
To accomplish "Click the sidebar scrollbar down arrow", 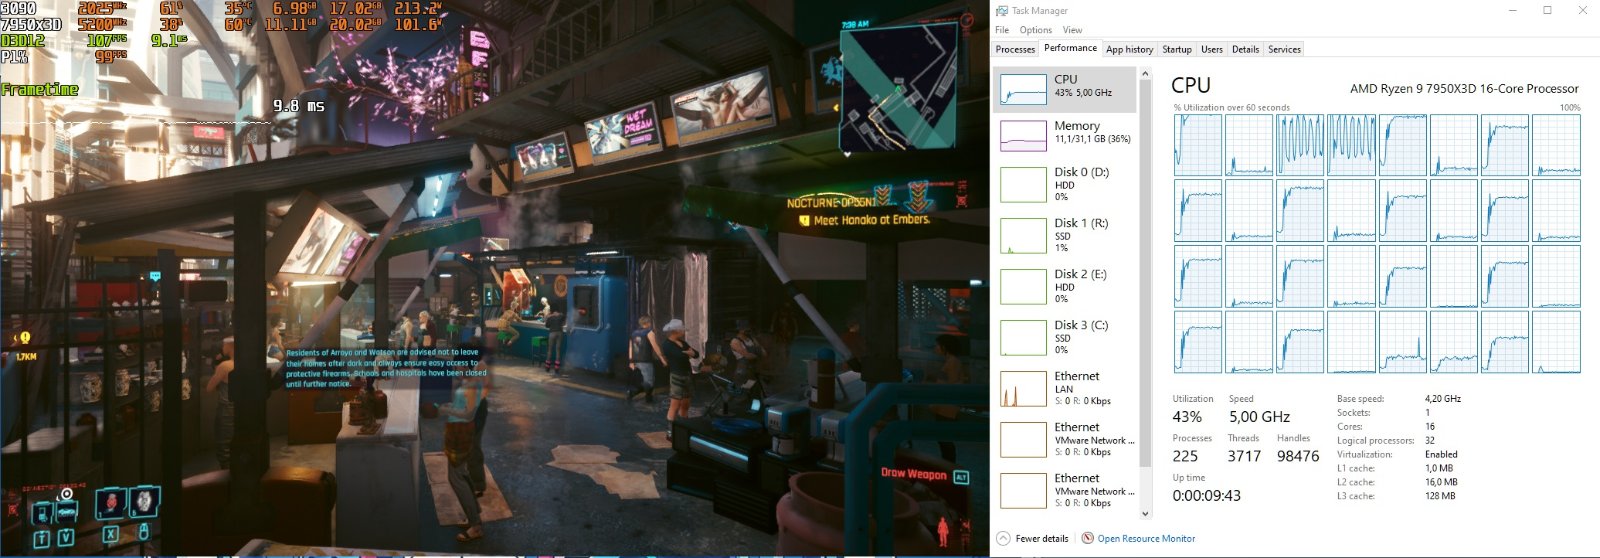I will 1146,514.
